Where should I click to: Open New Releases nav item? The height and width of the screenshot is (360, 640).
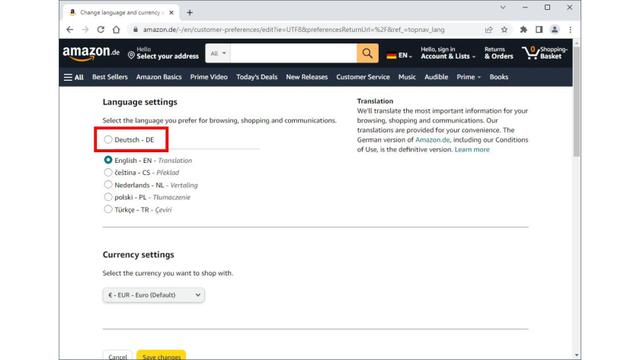(x=307, y=77)
